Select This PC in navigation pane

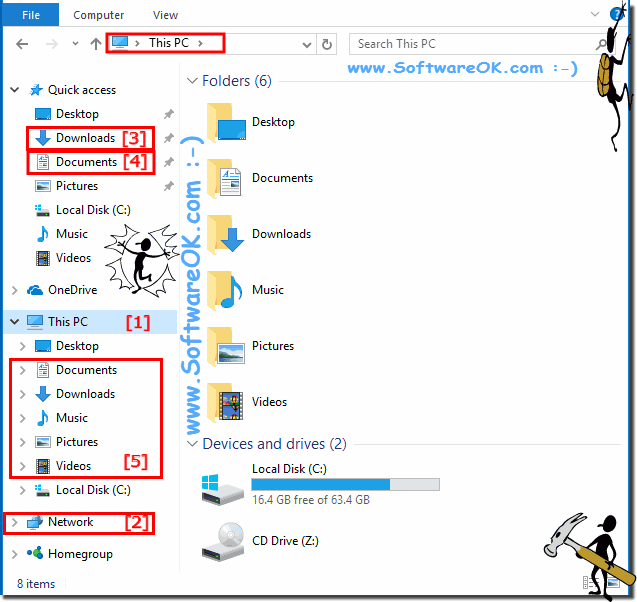point(67,322)
